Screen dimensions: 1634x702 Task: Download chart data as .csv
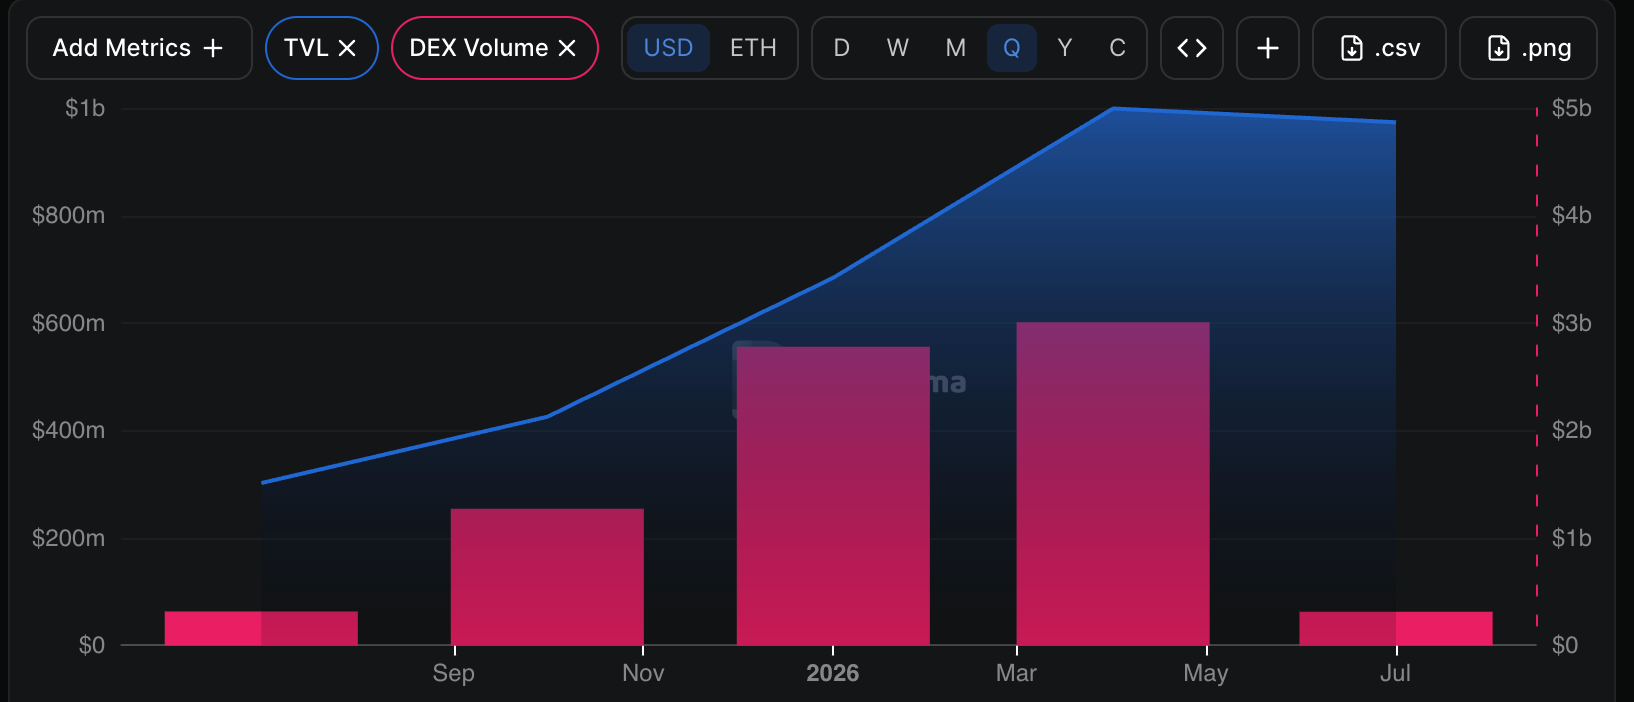click(x=1379, y=48)
